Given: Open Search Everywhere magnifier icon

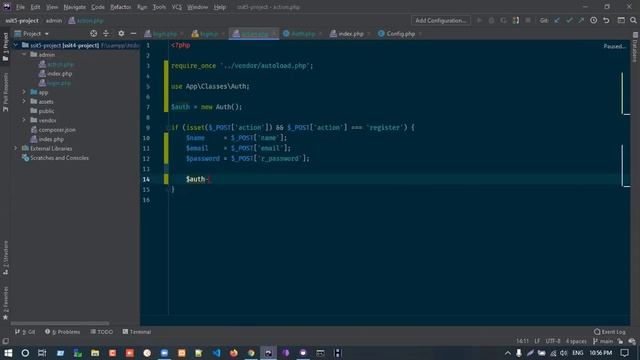Looking at the screenshot, I should (633, 20).
